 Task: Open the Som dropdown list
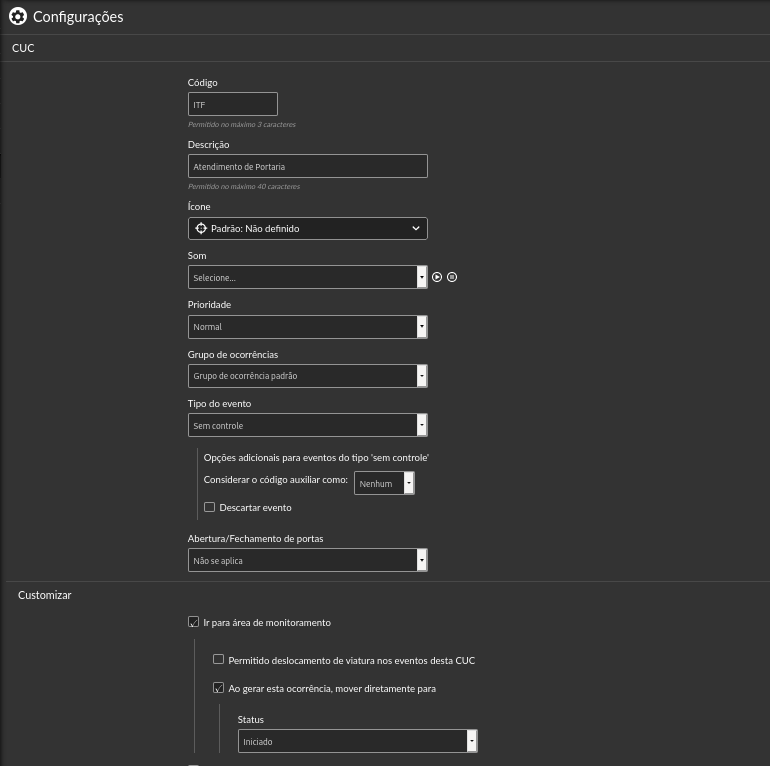click(307, 277)
